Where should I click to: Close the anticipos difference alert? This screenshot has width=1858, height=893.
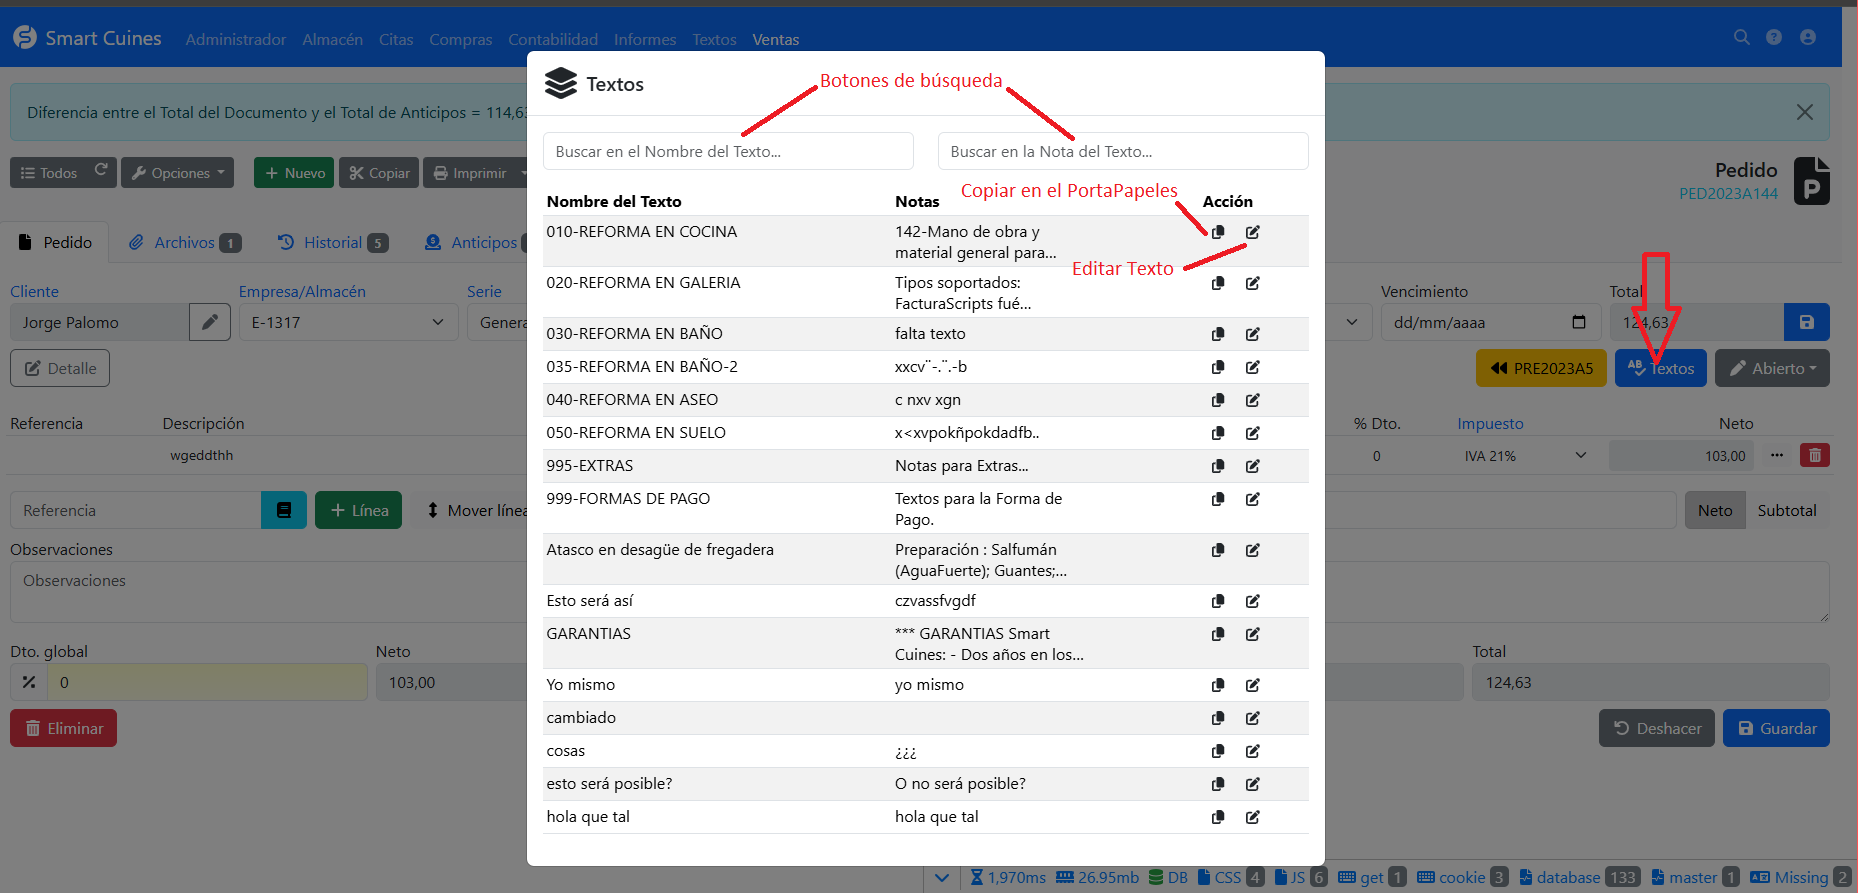1804,112
